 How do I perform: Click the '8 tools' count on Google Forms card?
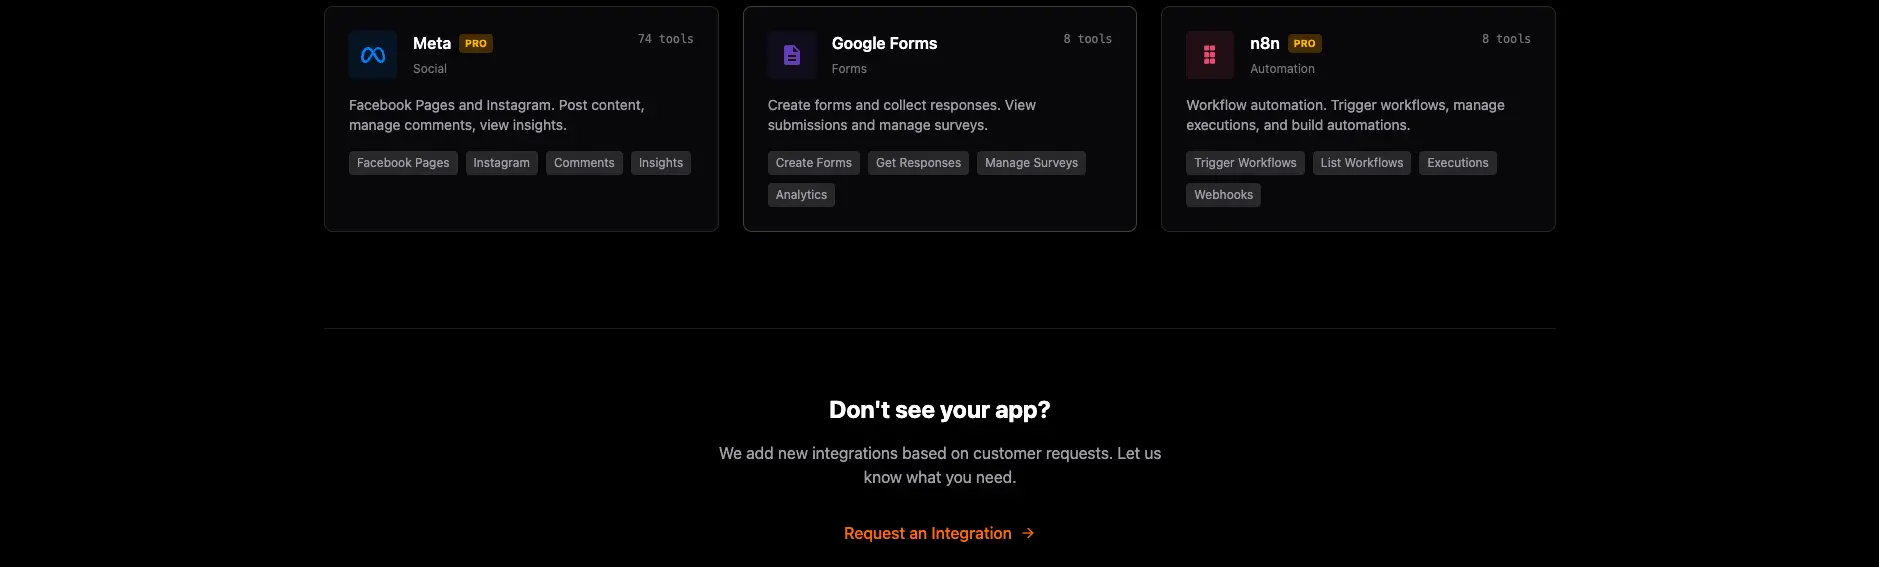1088,39
